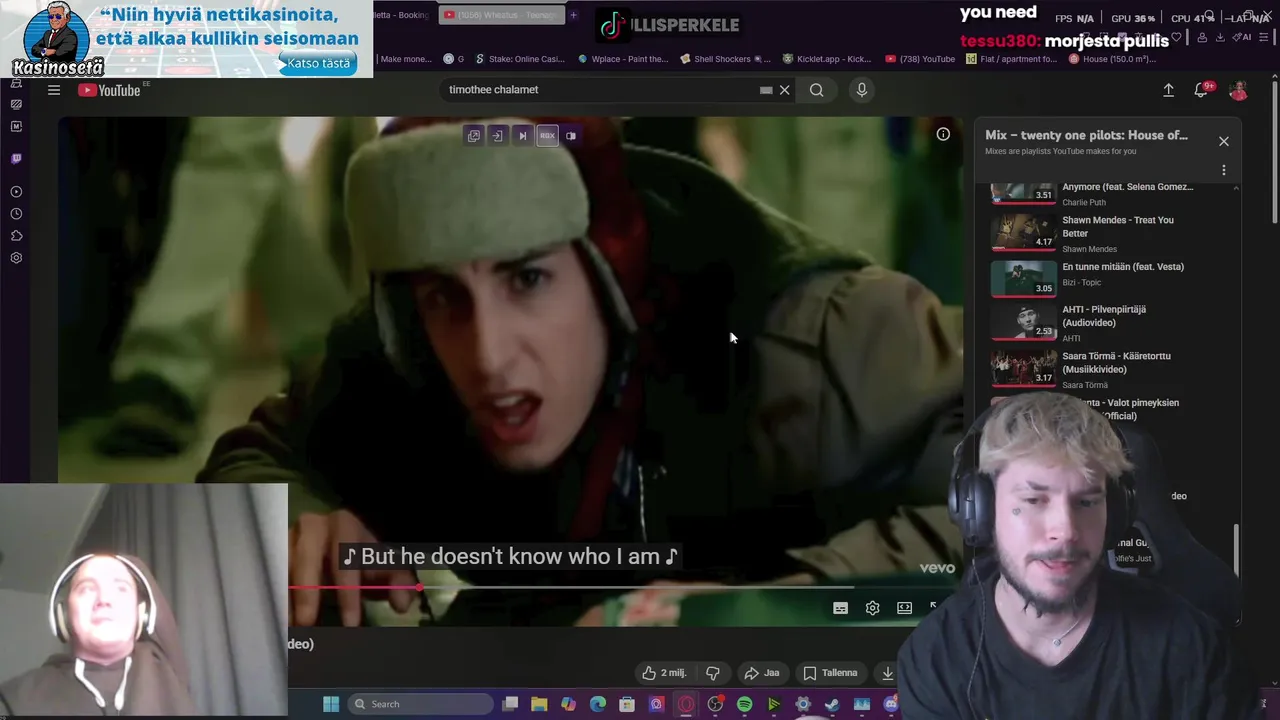The width and height of the screenshot is (1280, 720).
Task: Open the Opera sidebar extensions cube icon
Action: click(x=16, y=236)
